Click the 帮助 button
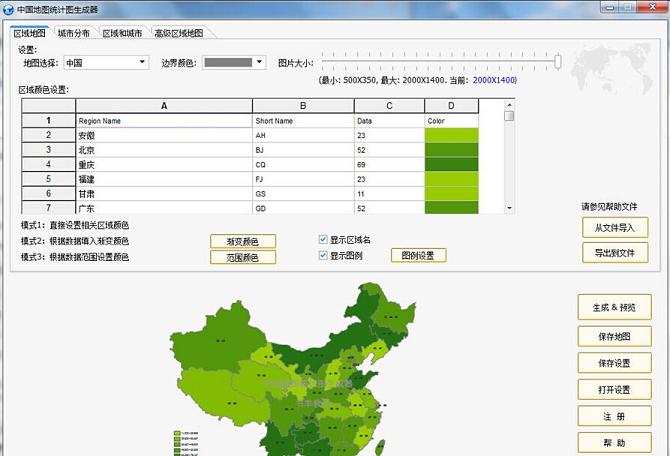This screenshot has width=670, height=456. click(x=614, y=443)
